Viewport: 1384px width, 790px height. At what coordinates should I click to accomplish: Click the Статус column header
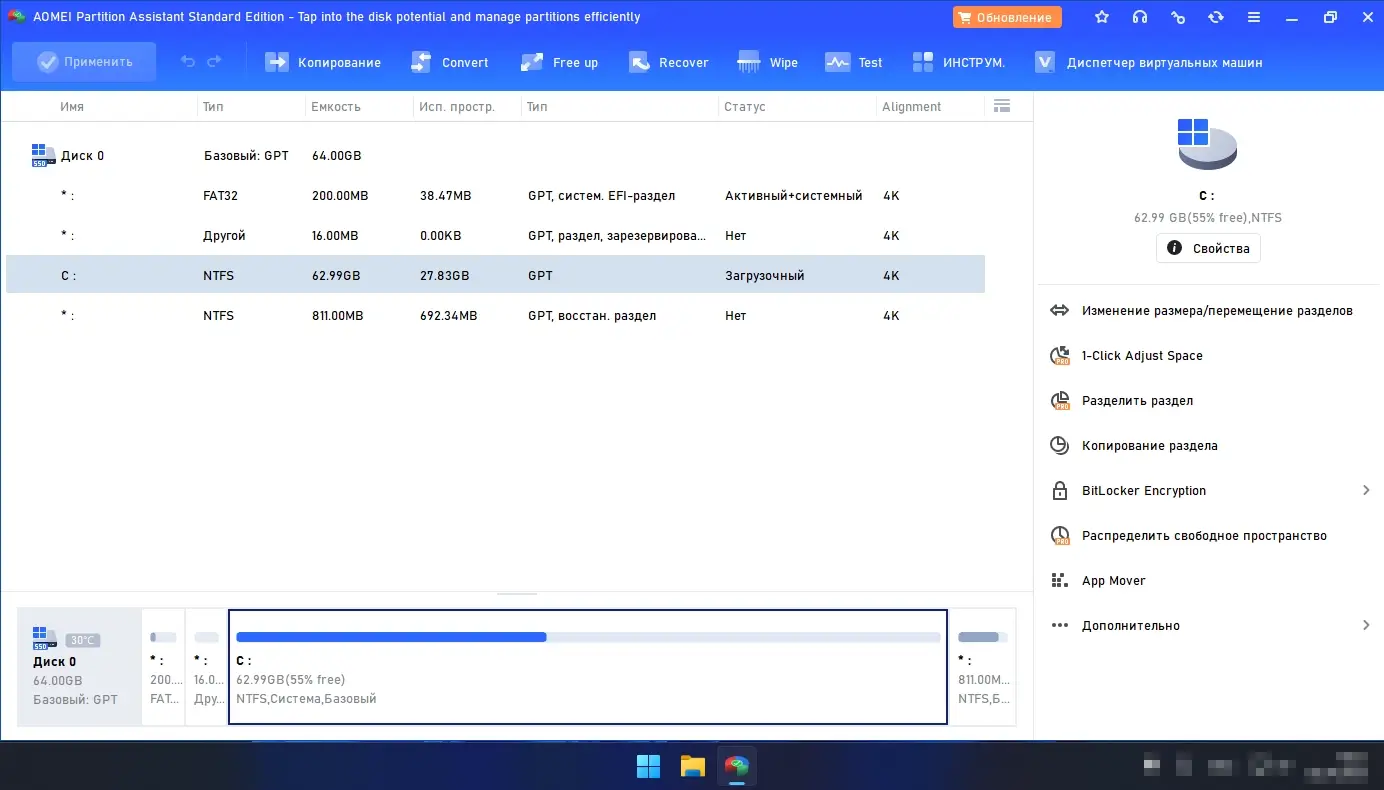click(x=745, y=106)
